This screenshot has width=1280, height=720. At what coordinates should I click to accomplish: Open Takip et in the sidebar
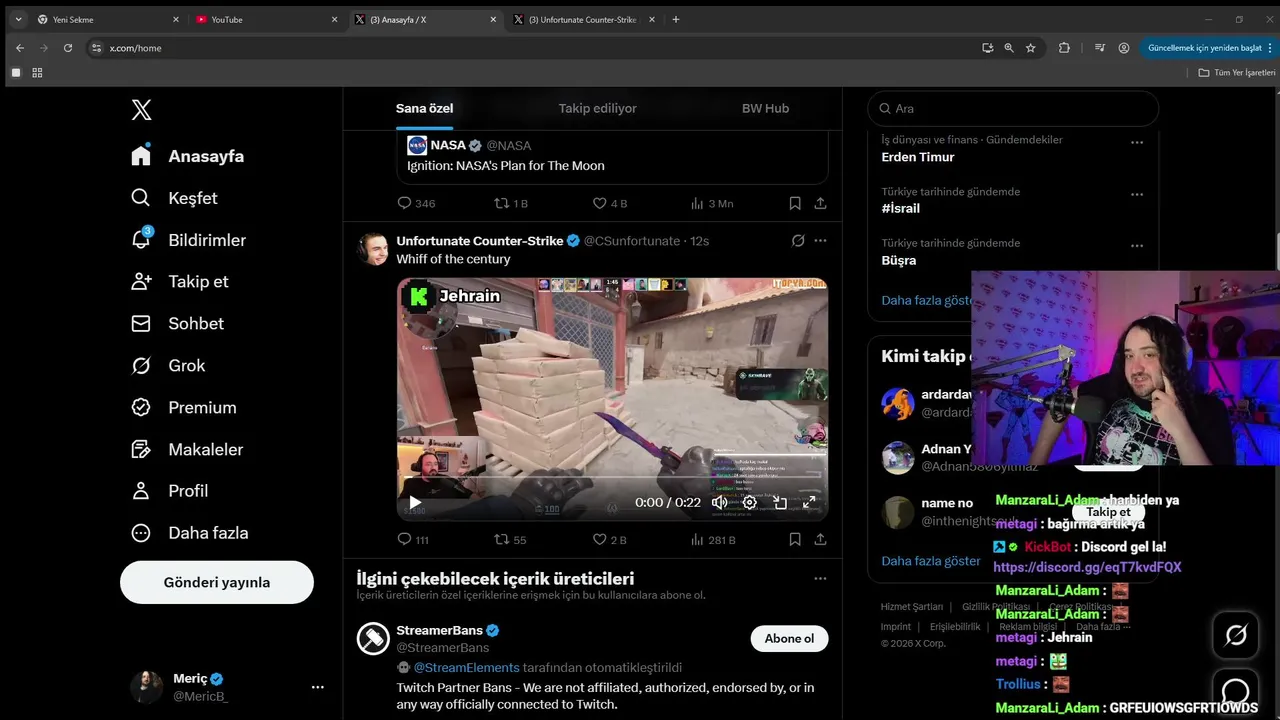[x=180, y=281]
